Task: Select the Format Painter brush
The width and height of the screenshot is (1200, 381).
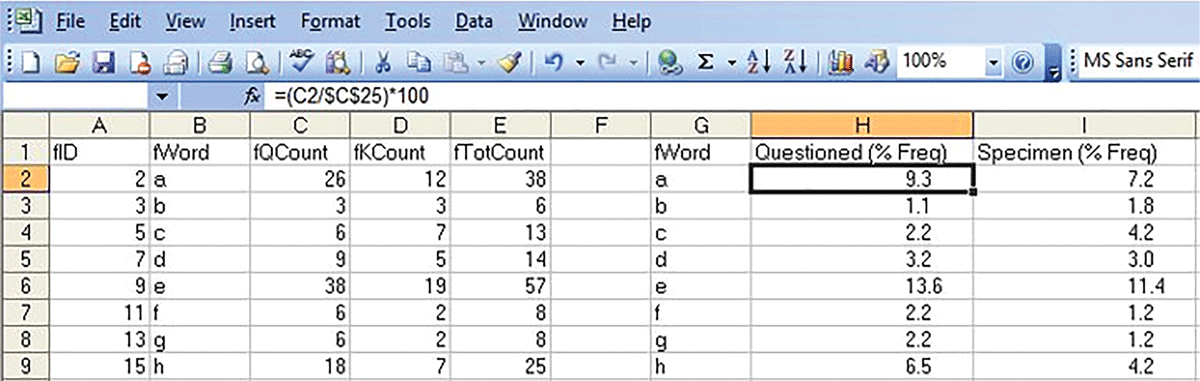Action: tap(510, 63)
